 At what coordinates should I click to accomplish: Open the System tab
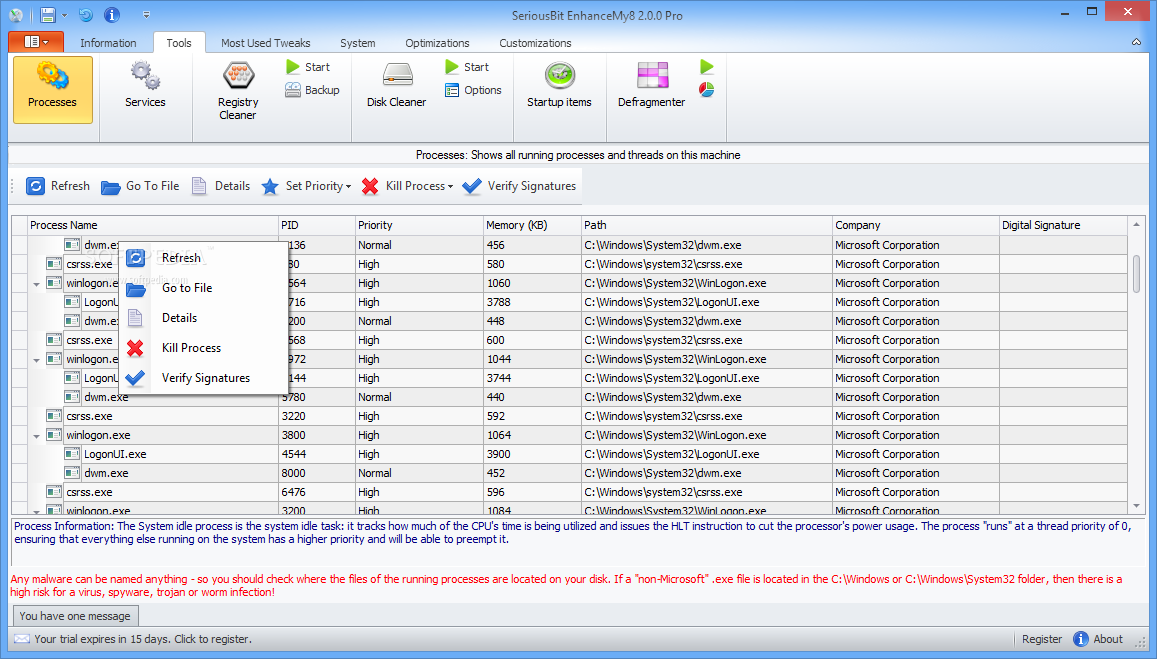tap(358, 43)
